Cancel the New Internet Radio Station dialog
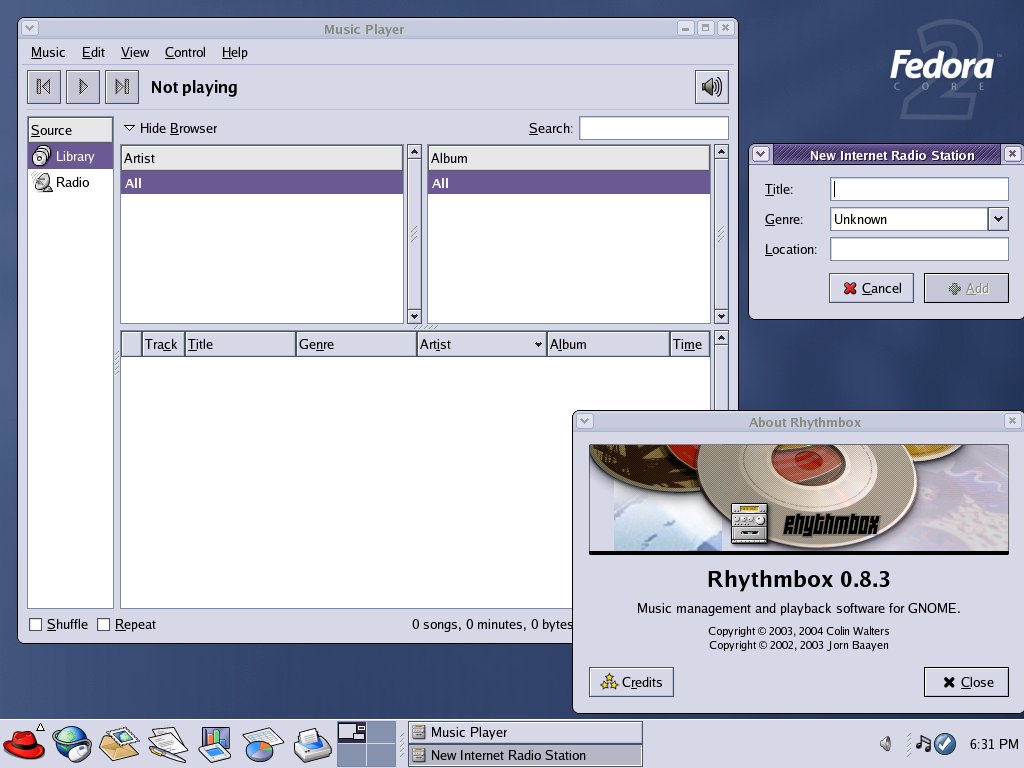 point(871,288)
